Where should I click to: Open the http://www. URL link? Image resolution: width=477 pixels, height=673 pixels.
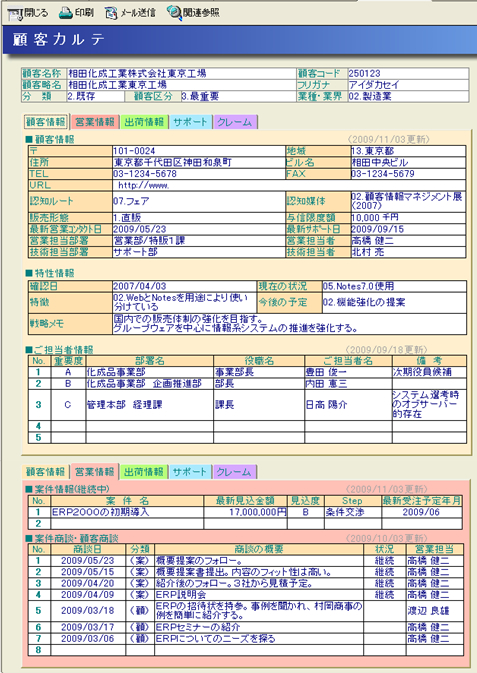(143, 185)
